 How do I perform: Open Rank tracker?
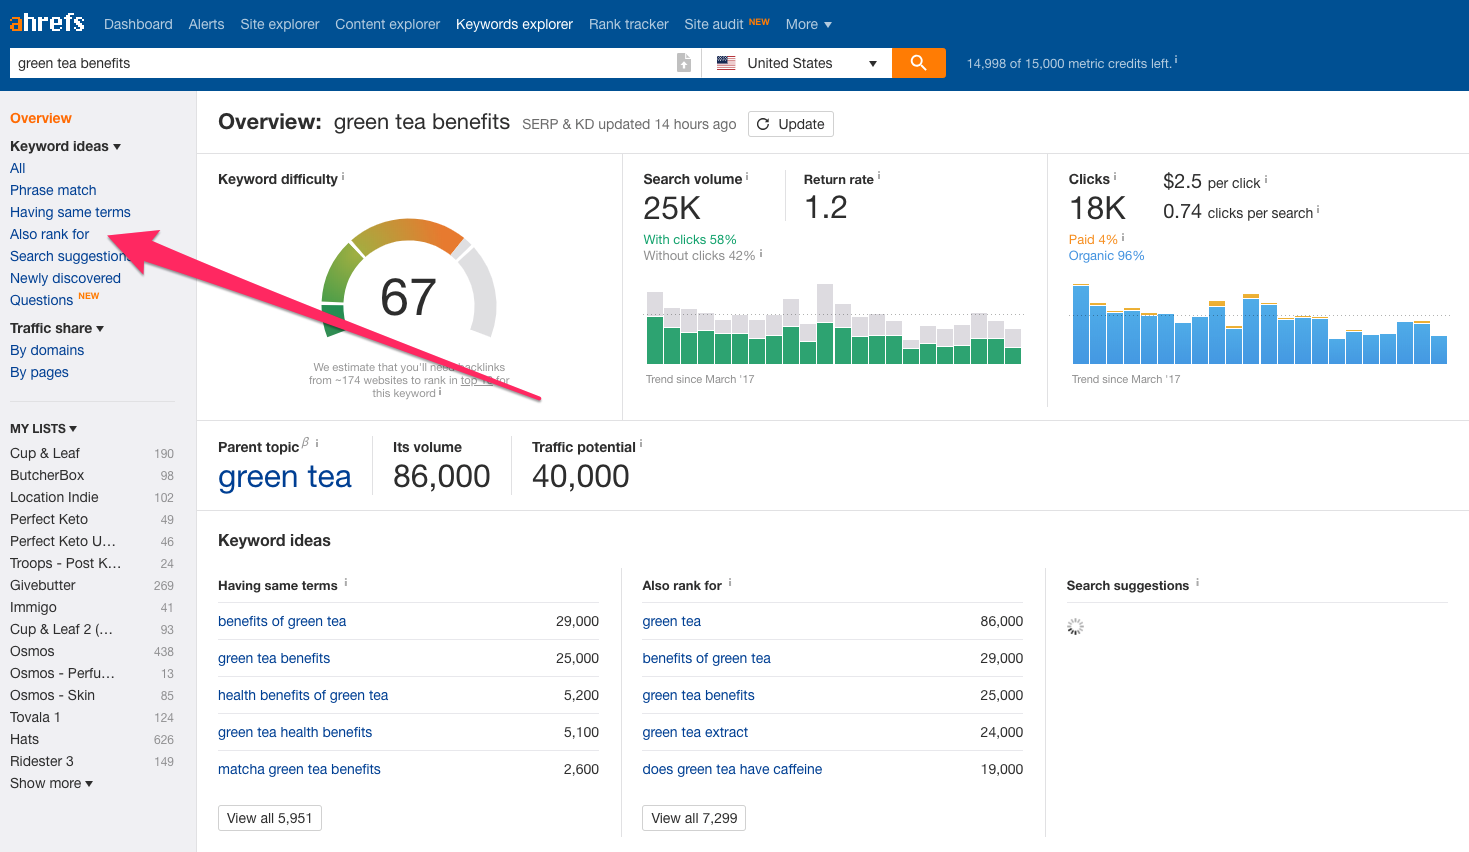pyautogui.click(x=628, y=24)
